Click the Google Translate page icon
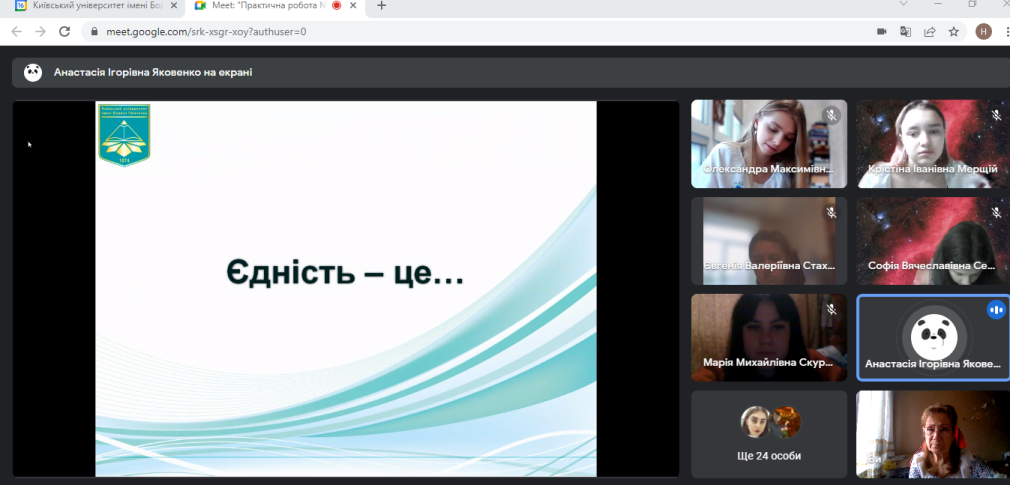Screen dimensions: 1010x485 pos(906,31)
